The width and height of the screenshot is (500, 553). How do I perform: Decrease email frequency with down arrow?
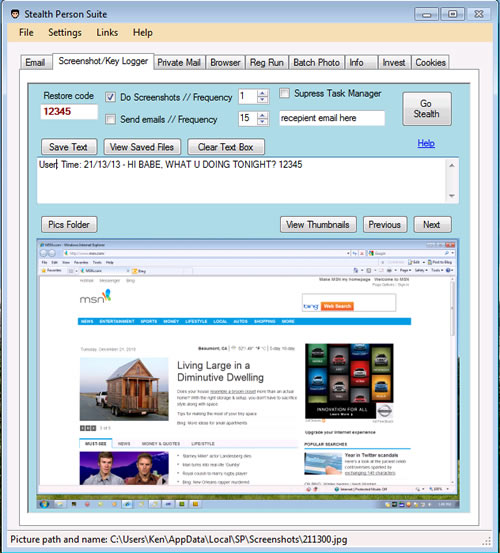click(x=262, y=122)
